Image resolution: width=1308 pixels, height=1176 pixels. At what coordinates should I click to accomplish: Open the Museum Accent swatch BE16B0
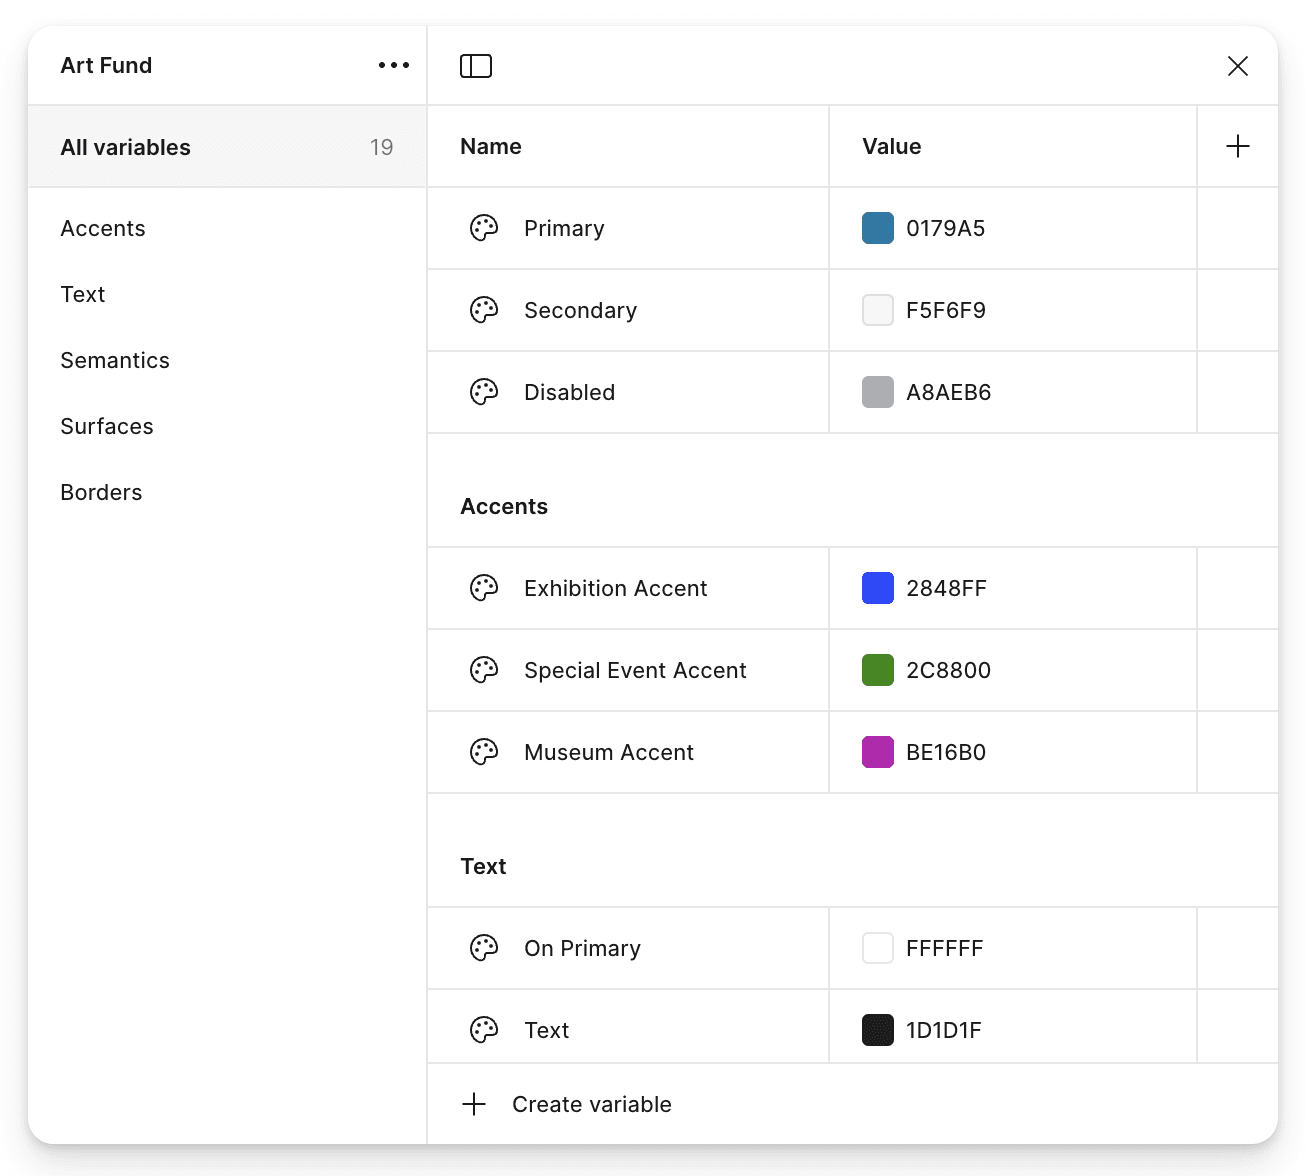(878, 752)
